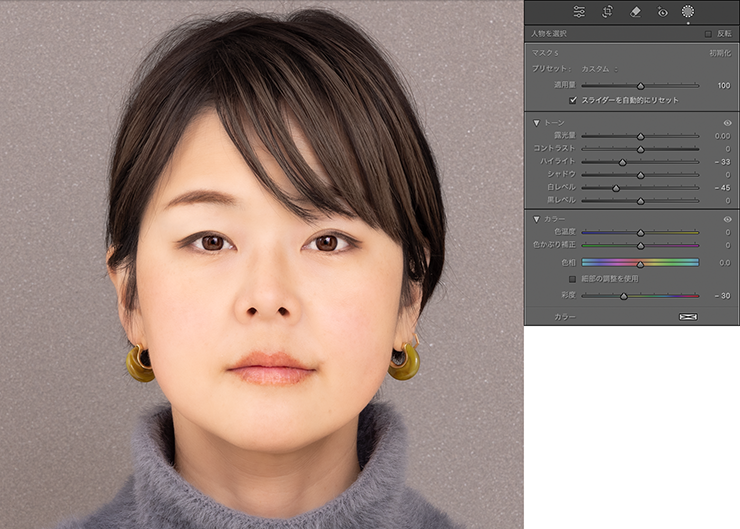Image resolution: width=740 pixels, height=529 pixels.
Task: Click the 初期化 reset button
Action: [720, 52]
